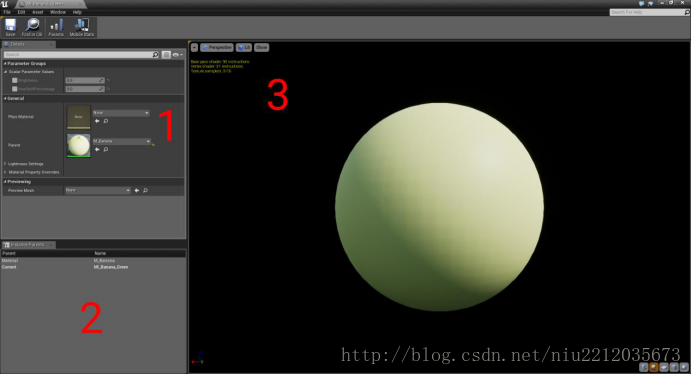Click the first blue chat icon in the title bar
The height and width of the screenshot is (375, 692).
click(x=641, y=4)
